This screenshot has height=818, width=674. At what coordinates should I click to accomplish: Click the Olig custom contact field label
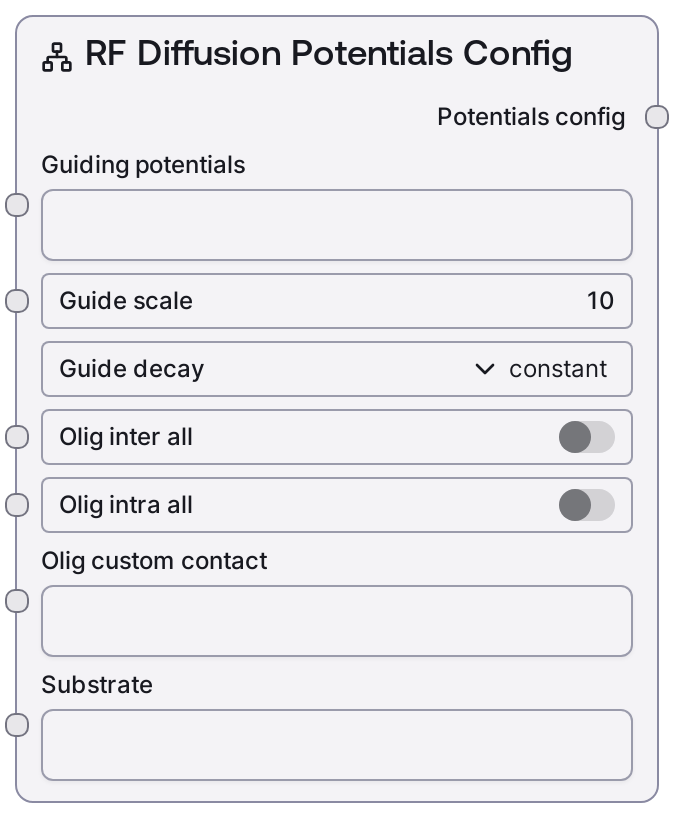click(x=154, y=561)
